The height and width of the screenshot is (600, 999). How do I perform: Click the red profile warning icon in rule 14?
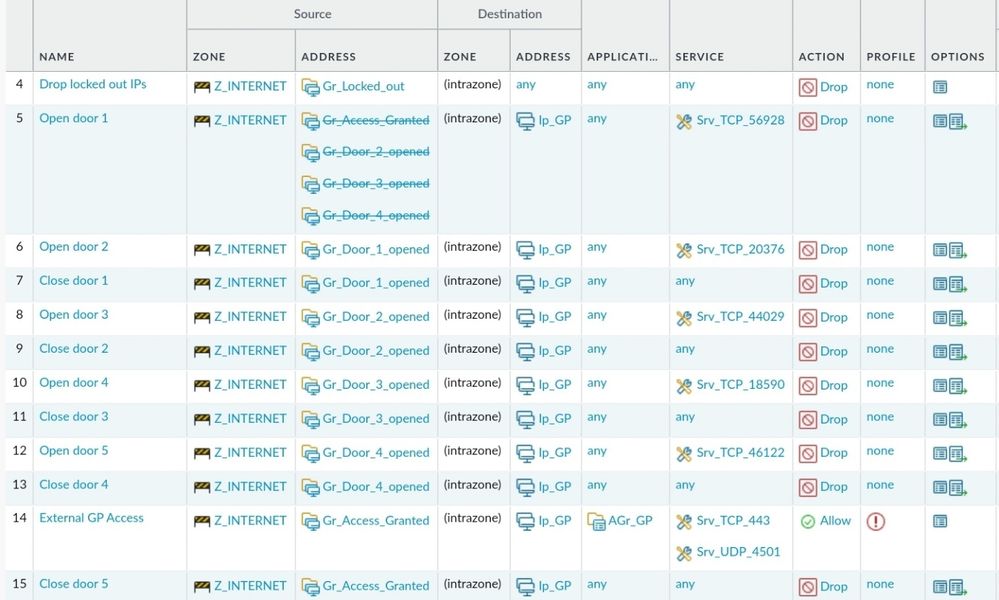pyautogui.click(x=876, y=521)
